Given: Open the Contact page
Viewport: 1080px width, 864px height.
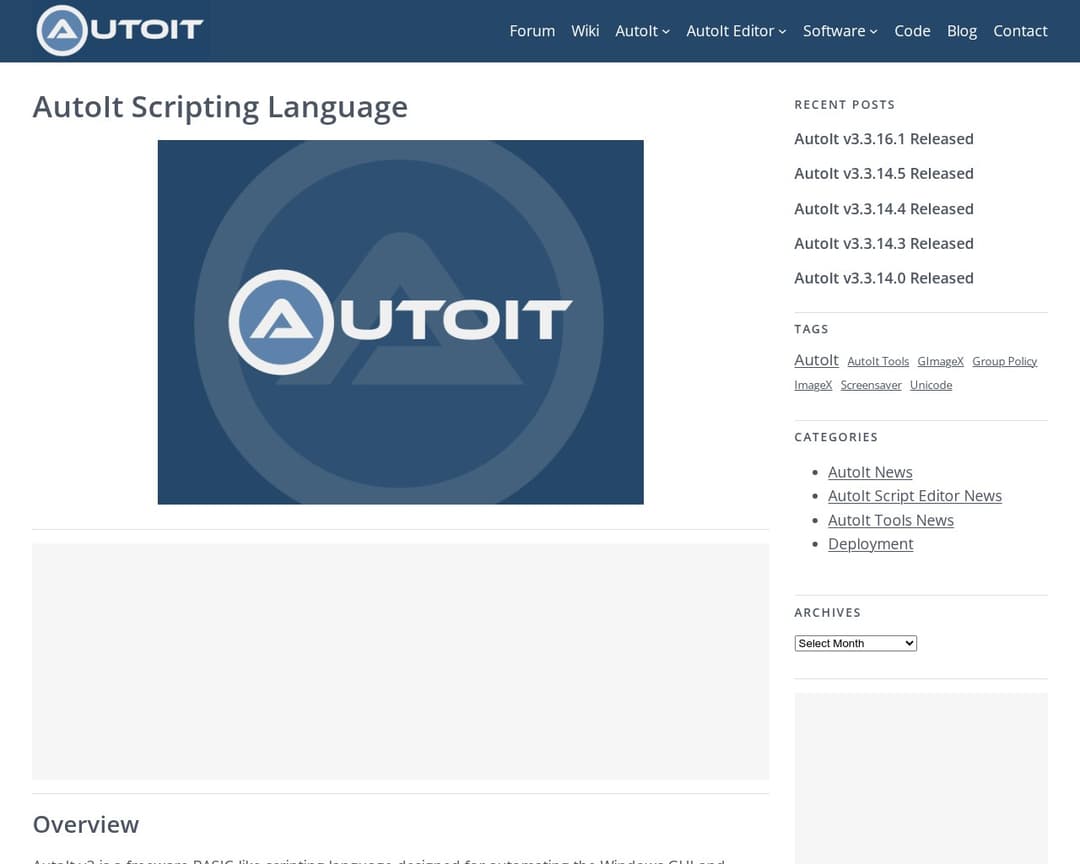Looking at the screenshot, I should click(x=1020, y=31).
